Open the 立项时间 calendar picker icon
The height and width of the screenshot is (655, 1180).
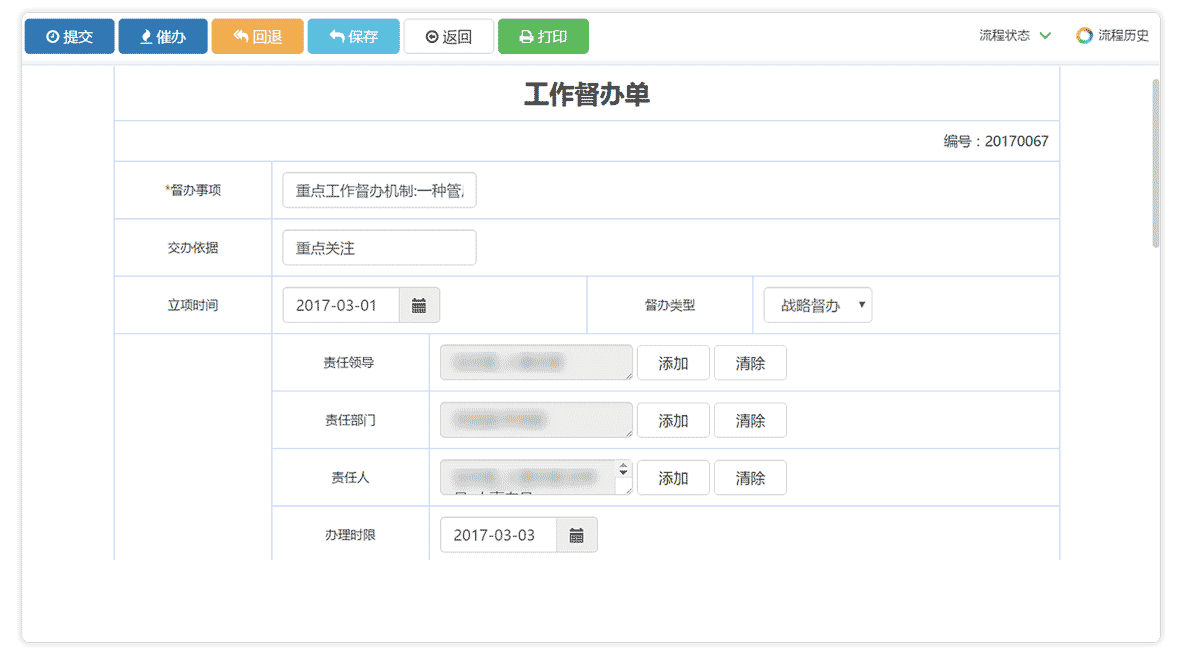pyautogui.click(x=419, y=305)
